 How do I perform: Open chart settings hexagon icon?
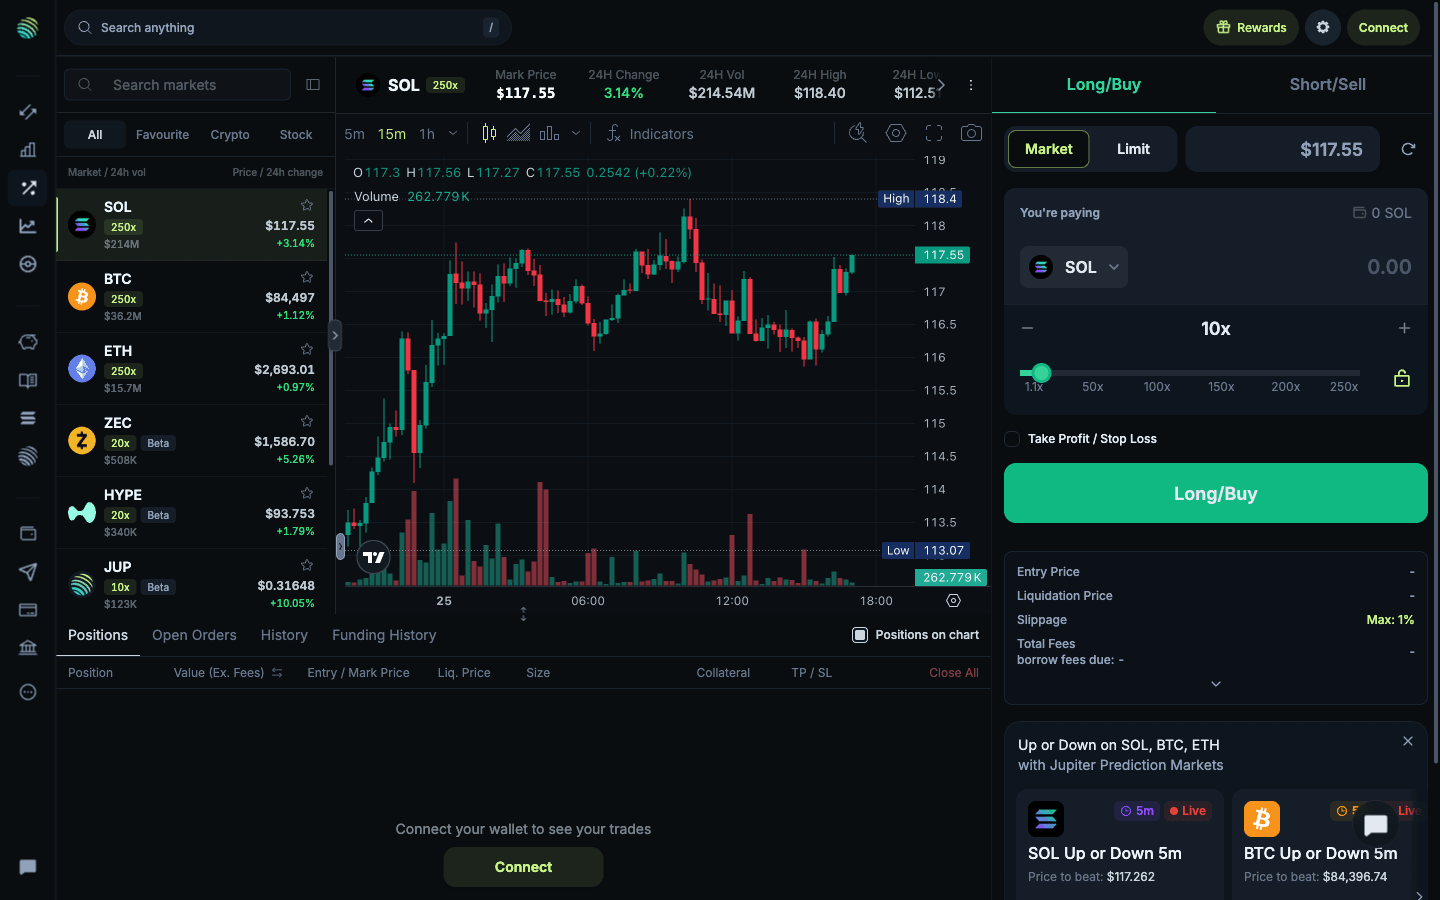[896, 133]
